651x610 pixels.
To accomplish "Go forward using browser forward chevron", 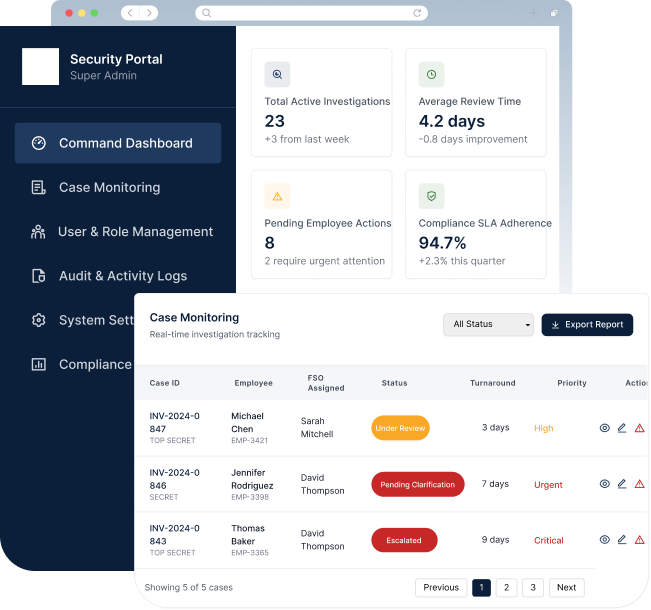I will pos(149,13).
